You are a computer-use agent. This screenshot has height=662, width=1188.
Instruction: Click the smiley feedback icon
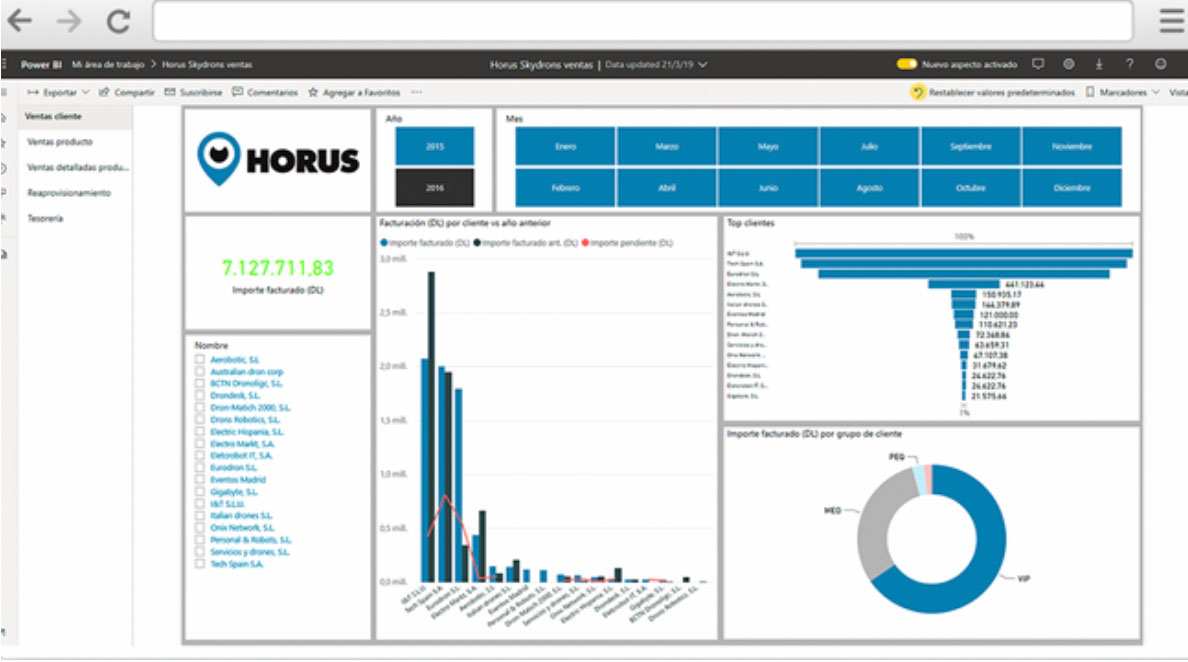pos(1160,64)
